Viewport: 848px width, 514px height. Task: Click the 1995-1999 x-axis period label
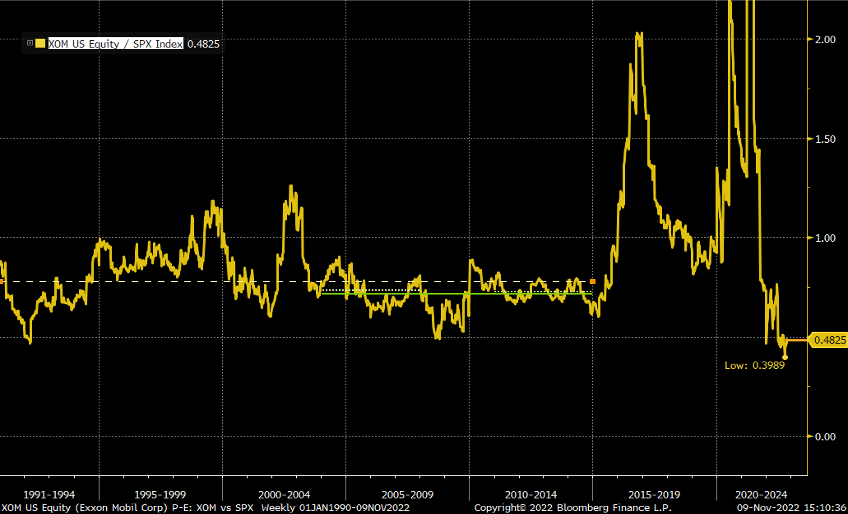160,495
